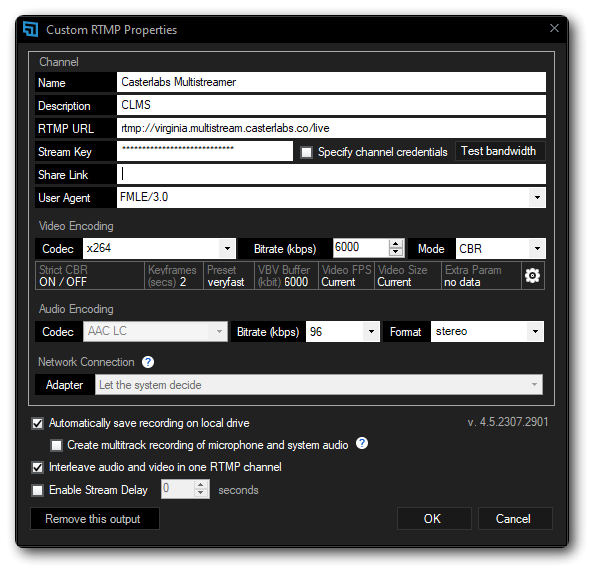The height and width of the screenshot is (568, 589).
Task: Decrease video bitrate with down arrow
Action: coord(396,252)
